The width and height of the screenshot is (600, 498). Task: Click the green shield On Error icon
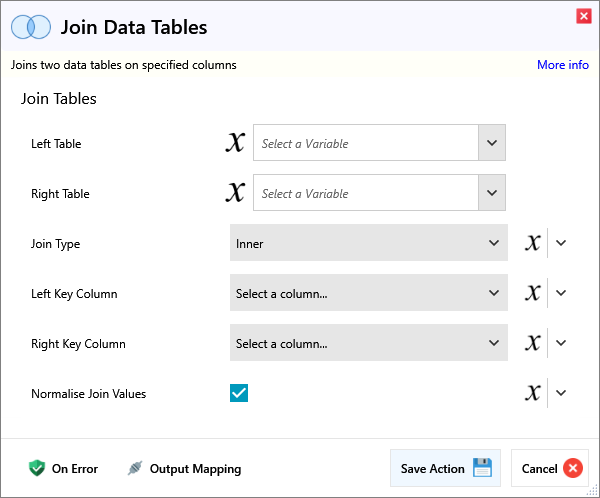click(x=37, y=468)
